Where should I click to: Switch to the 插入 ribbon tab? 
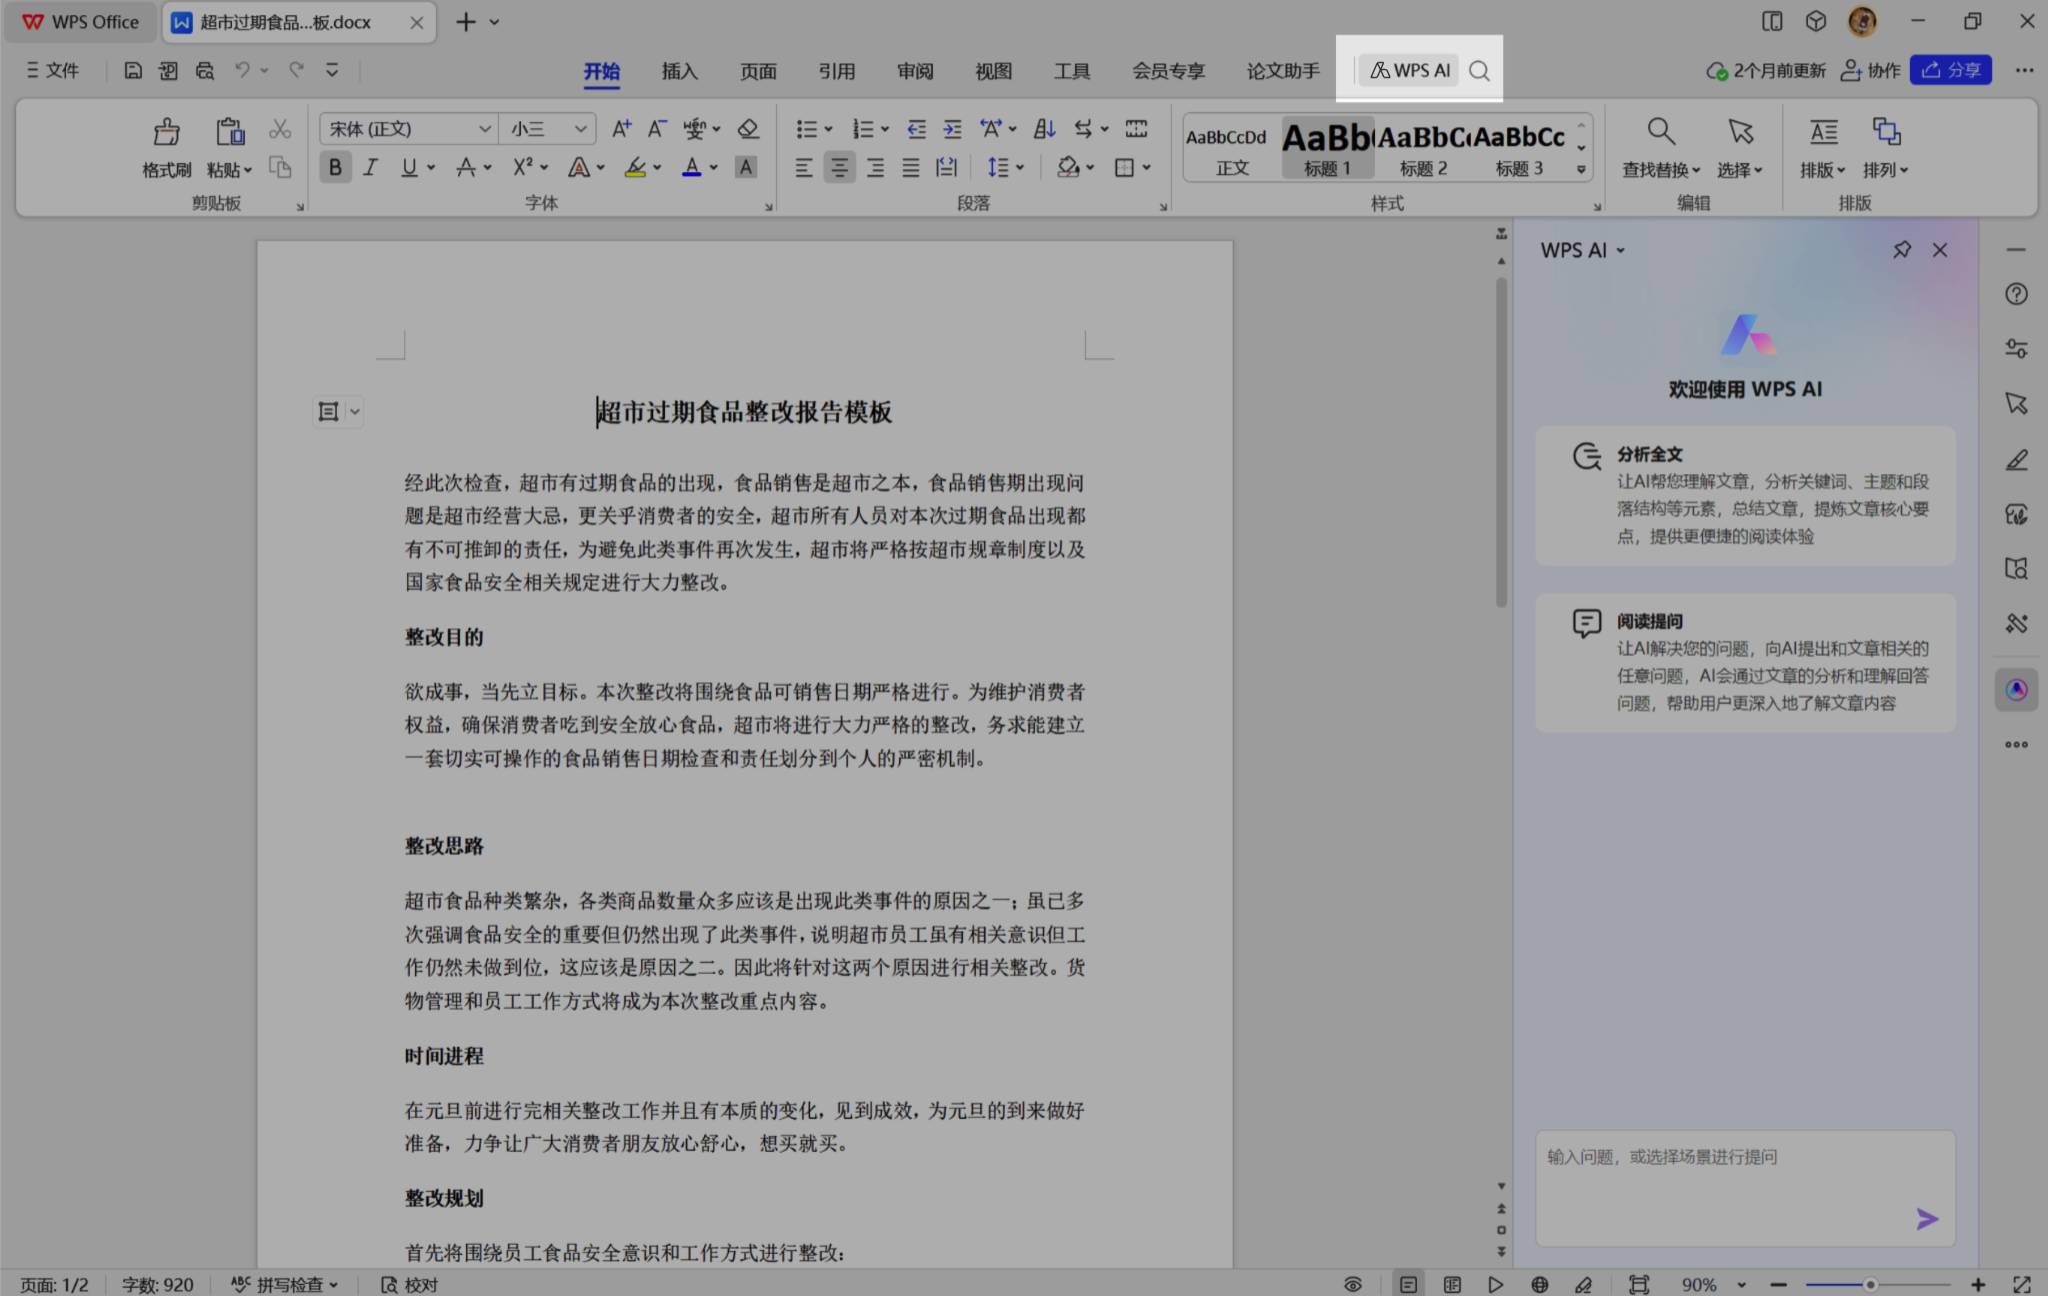[679, 71]
